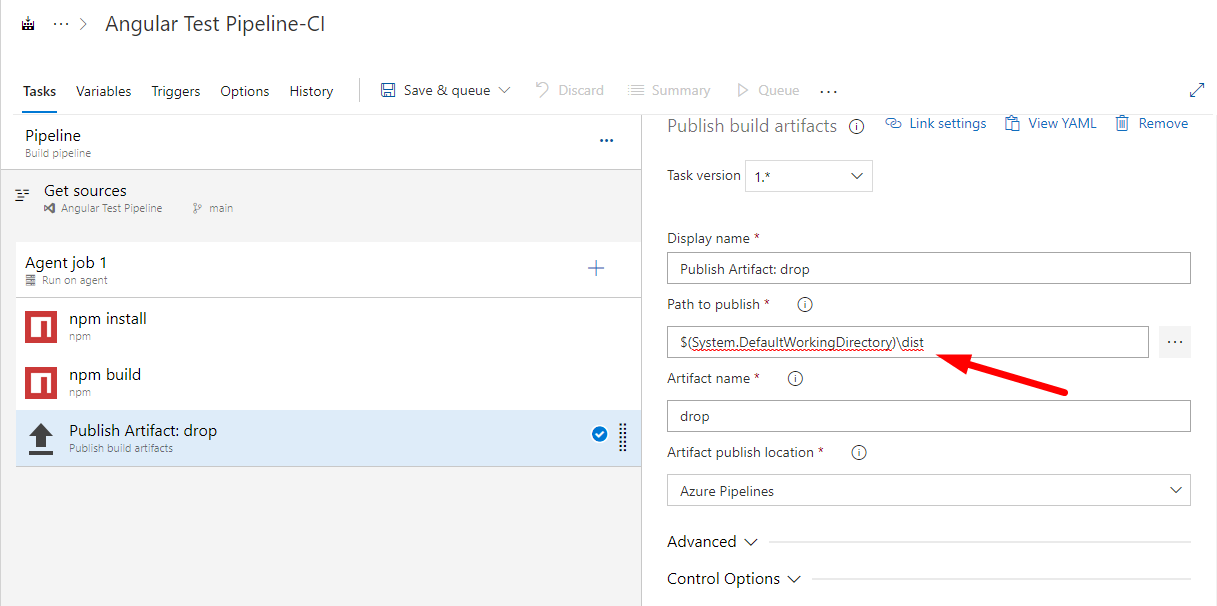Click info icon beside Artifact publish location
Image resolution: width=1217 pixels, height=606 pixels.
(x=858, y=453)
